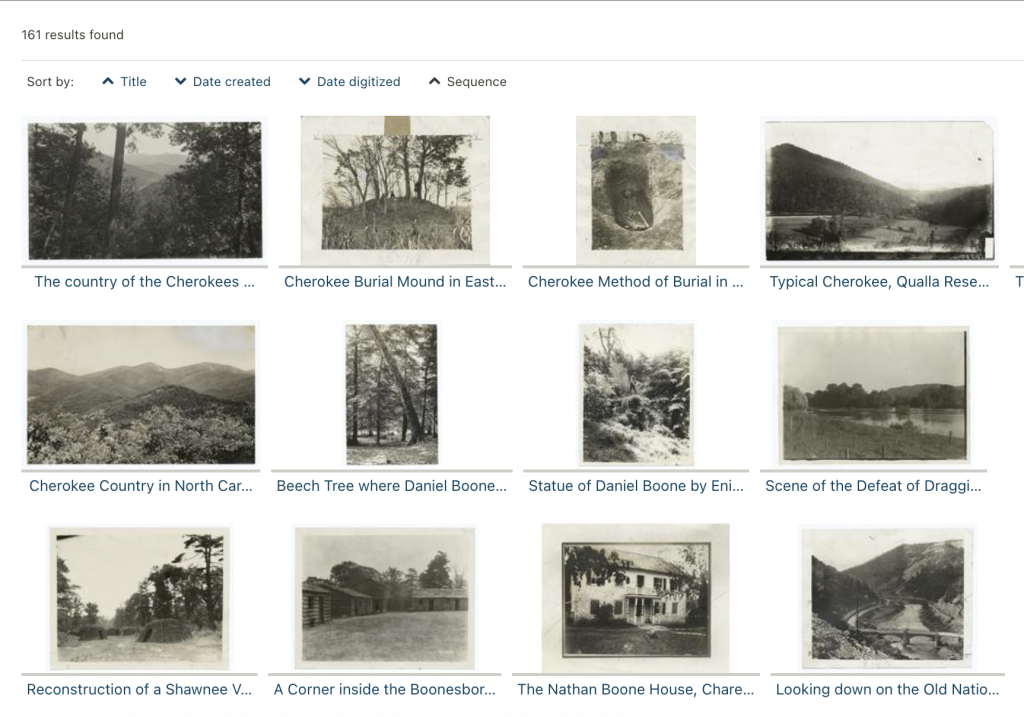Click the Date created down-chevron icon
The height and width of the screenshot is (717, 1024).
[181, 81]
